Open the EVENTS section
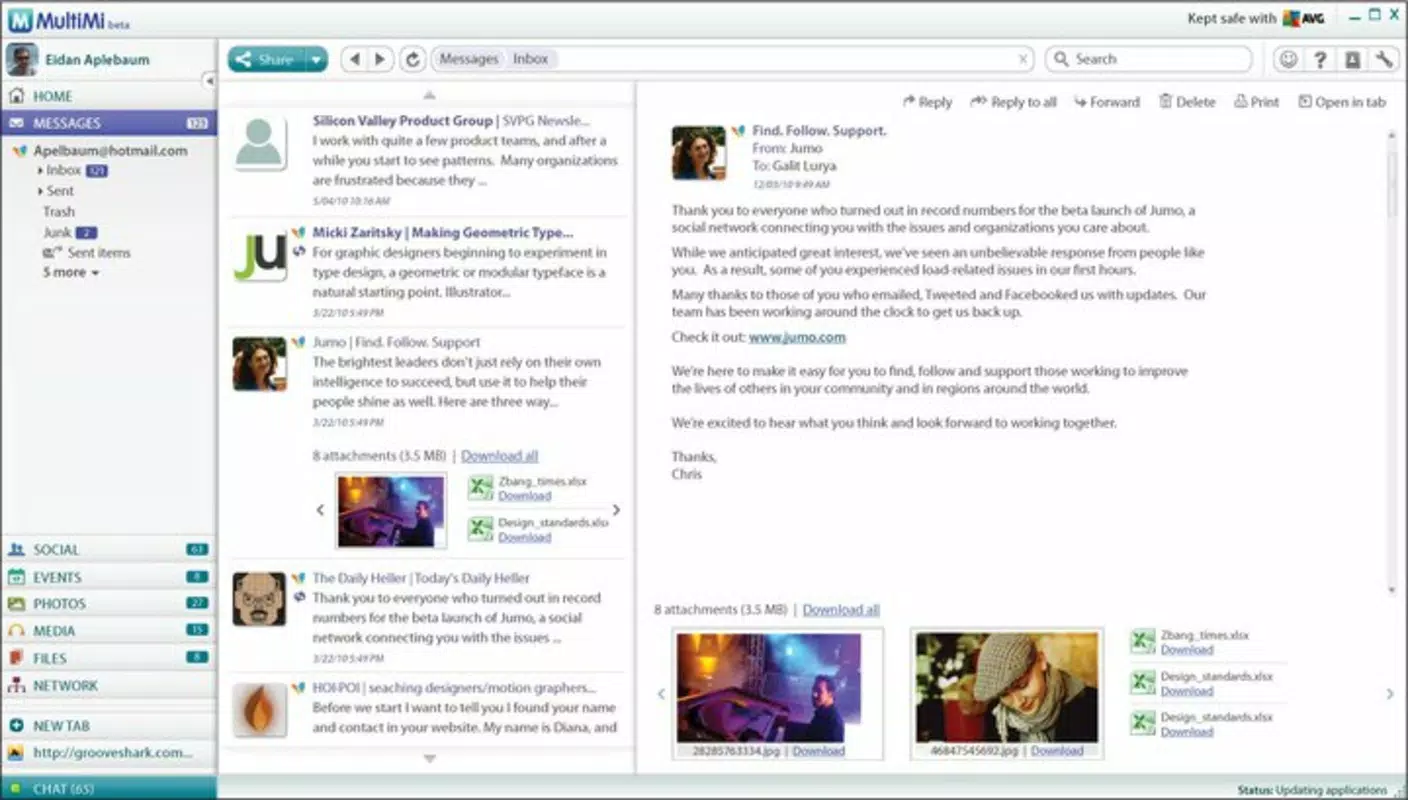The width and height of the screenshot is (1408, 800). point(108,577)
